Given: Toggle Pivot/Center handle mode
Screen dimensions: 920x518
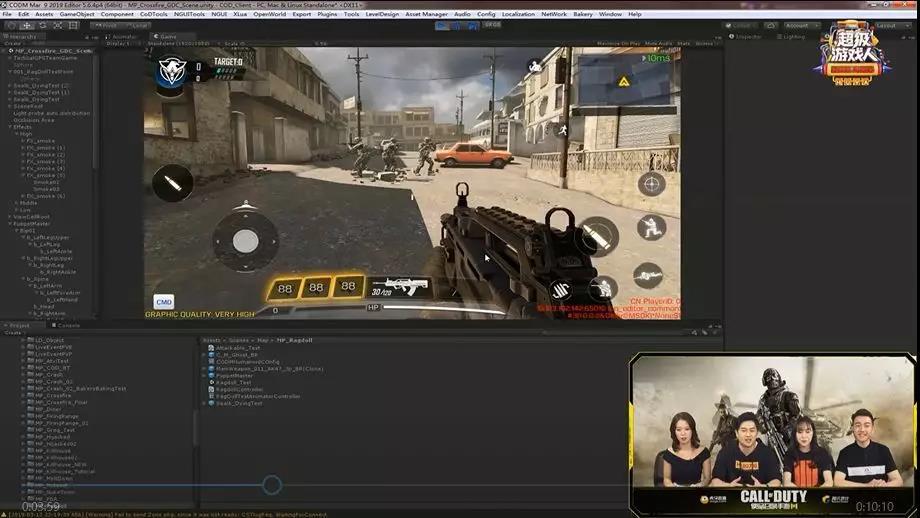Looking at the screenshot, I should (106, 25).
